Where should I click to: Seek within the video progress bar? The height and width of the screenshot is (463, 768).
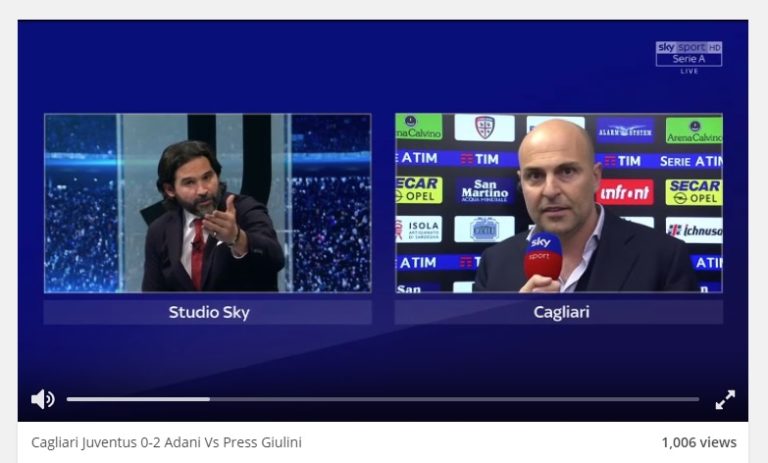pos(383,399)
